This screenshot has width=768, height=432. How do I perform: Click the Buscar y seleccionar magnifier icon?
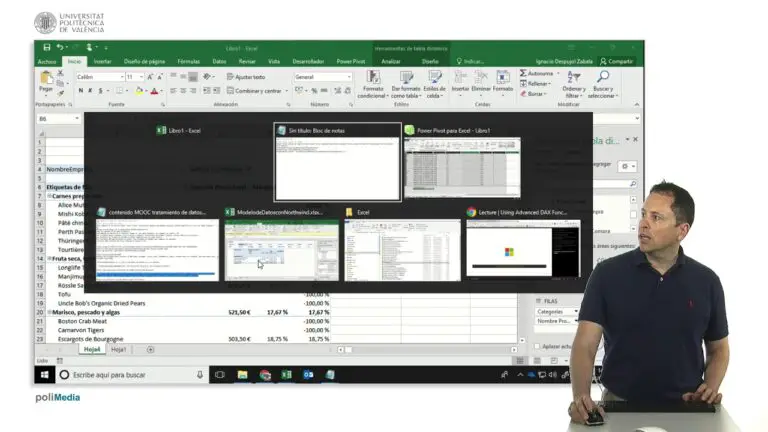603,77
